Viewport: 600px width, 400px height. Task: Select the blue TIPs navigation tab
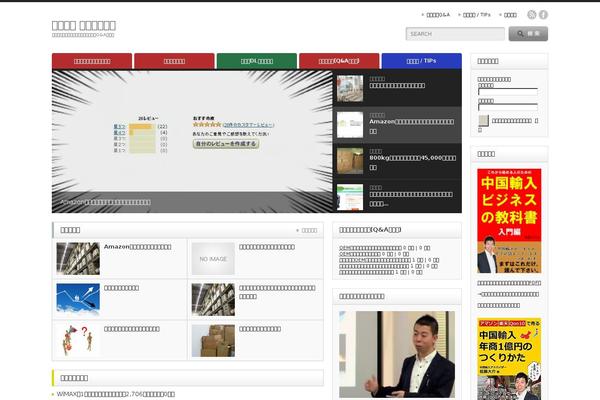pos(421,61)
